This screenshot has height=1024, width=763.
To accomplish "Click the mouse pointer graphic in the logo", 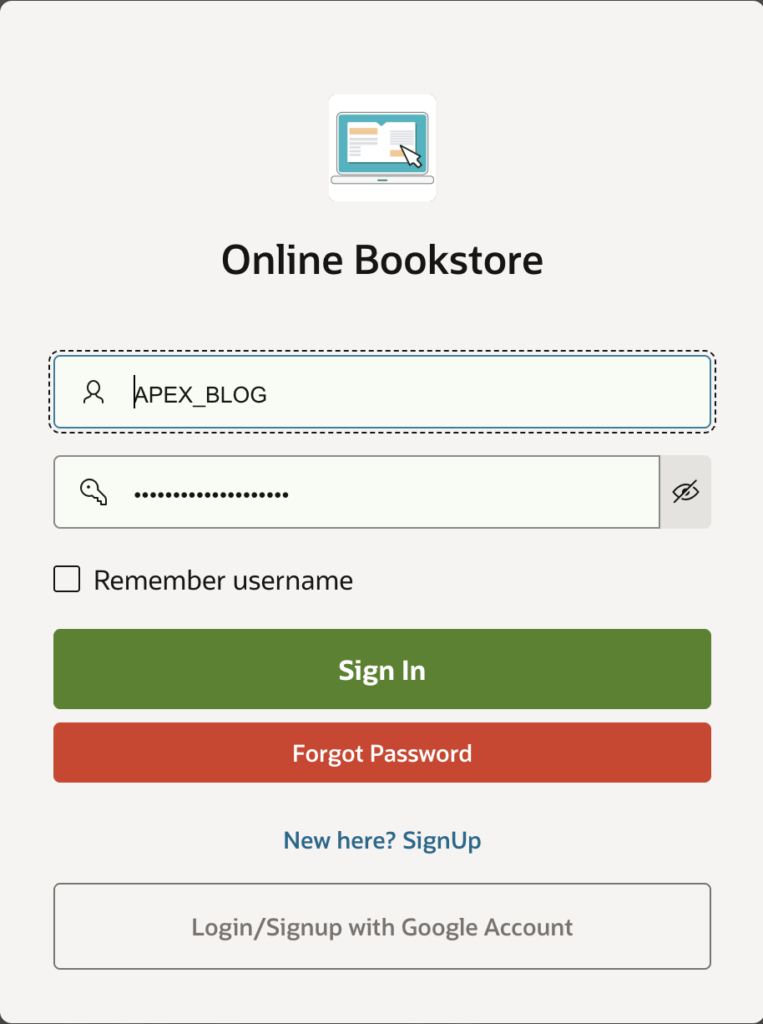I will 412,157.
